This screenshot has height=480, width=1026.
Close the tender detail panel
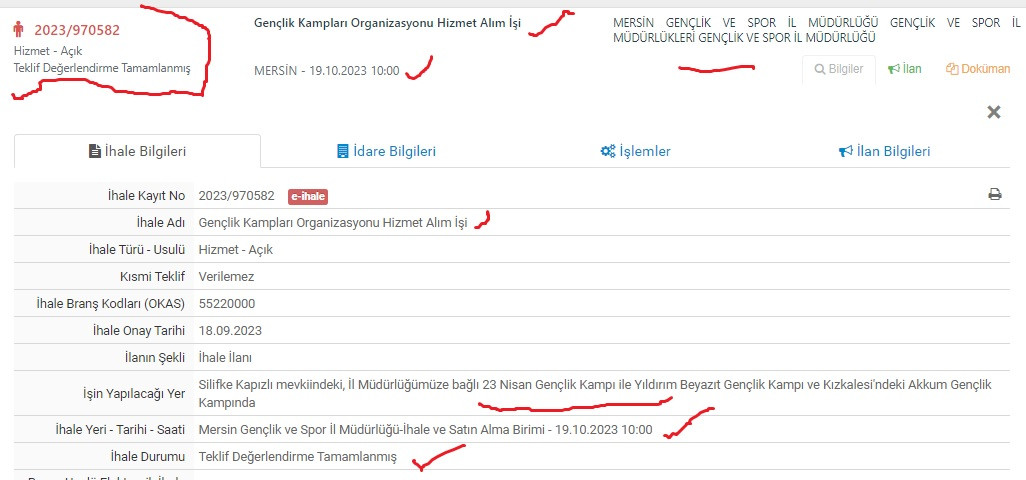point(994,112)
